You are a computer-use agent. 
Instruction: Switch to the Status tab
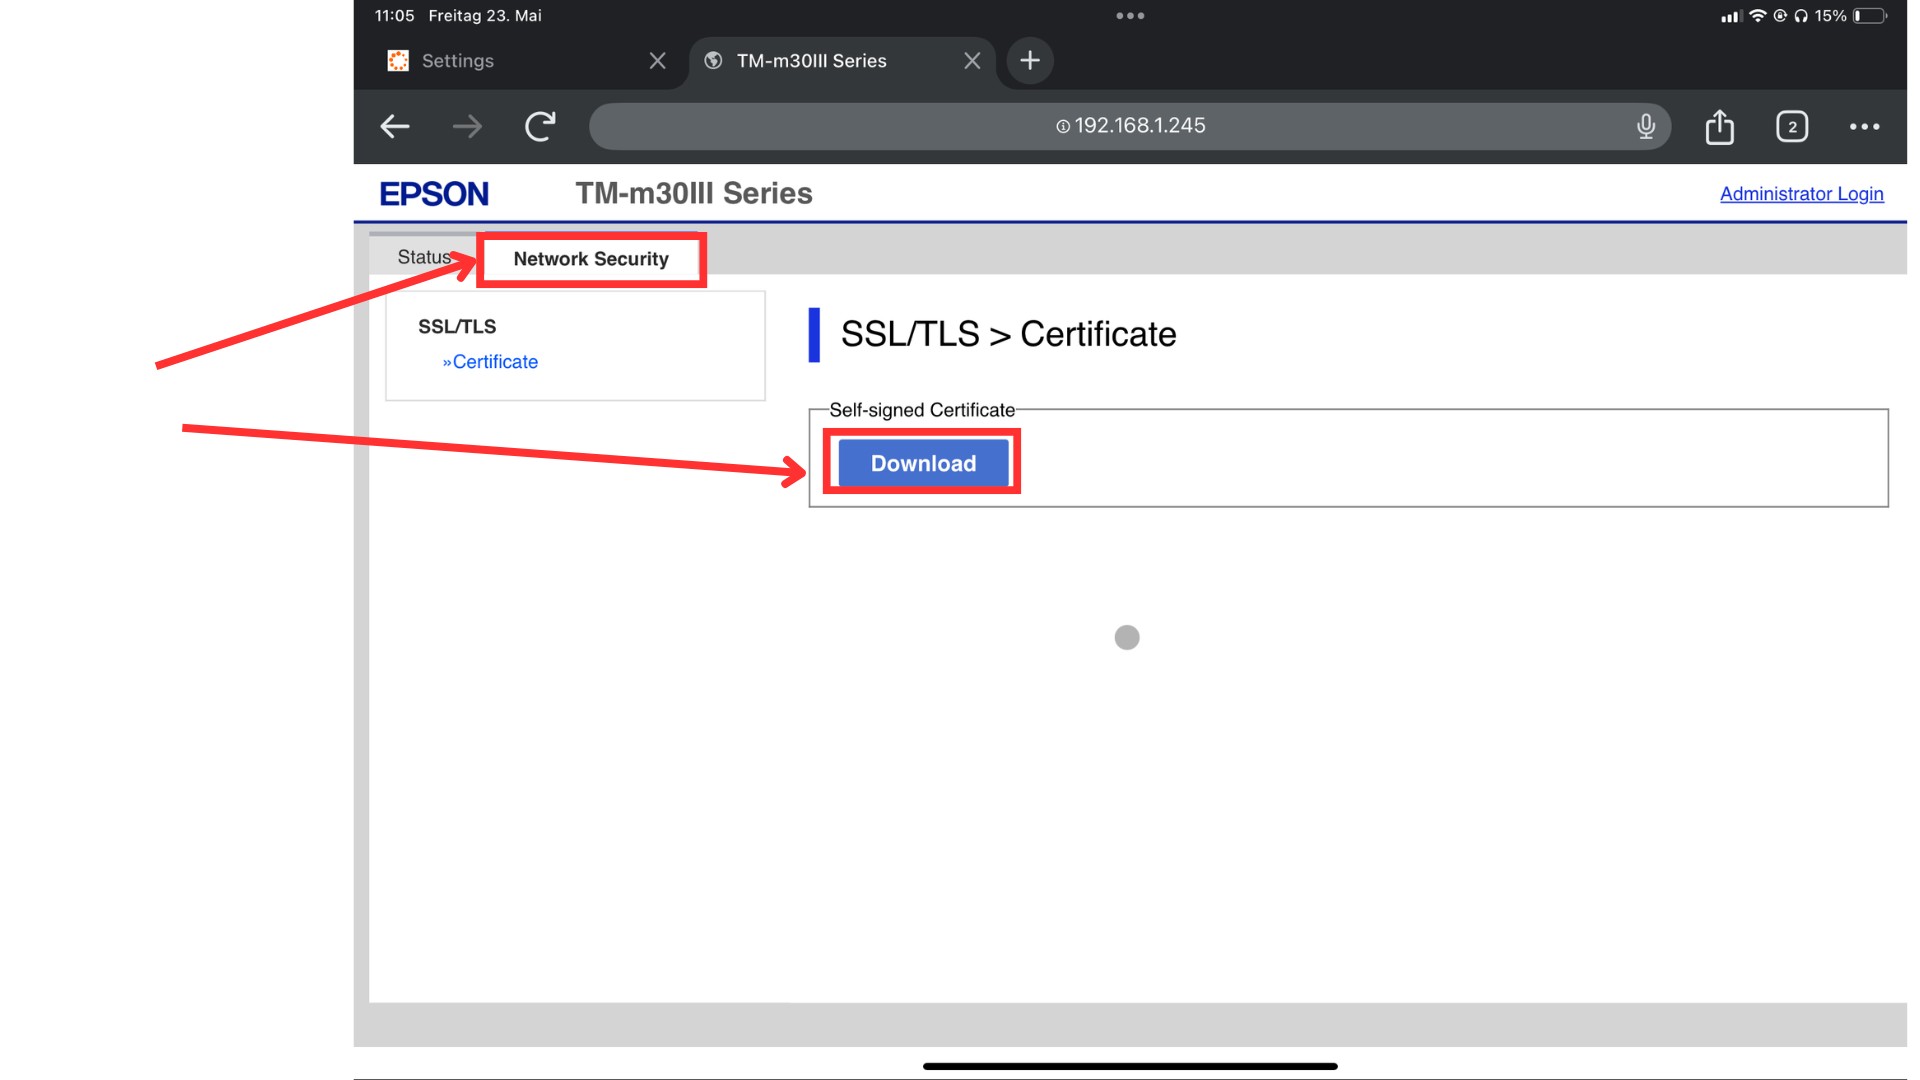pyautogui.click(x=423, y=256)
